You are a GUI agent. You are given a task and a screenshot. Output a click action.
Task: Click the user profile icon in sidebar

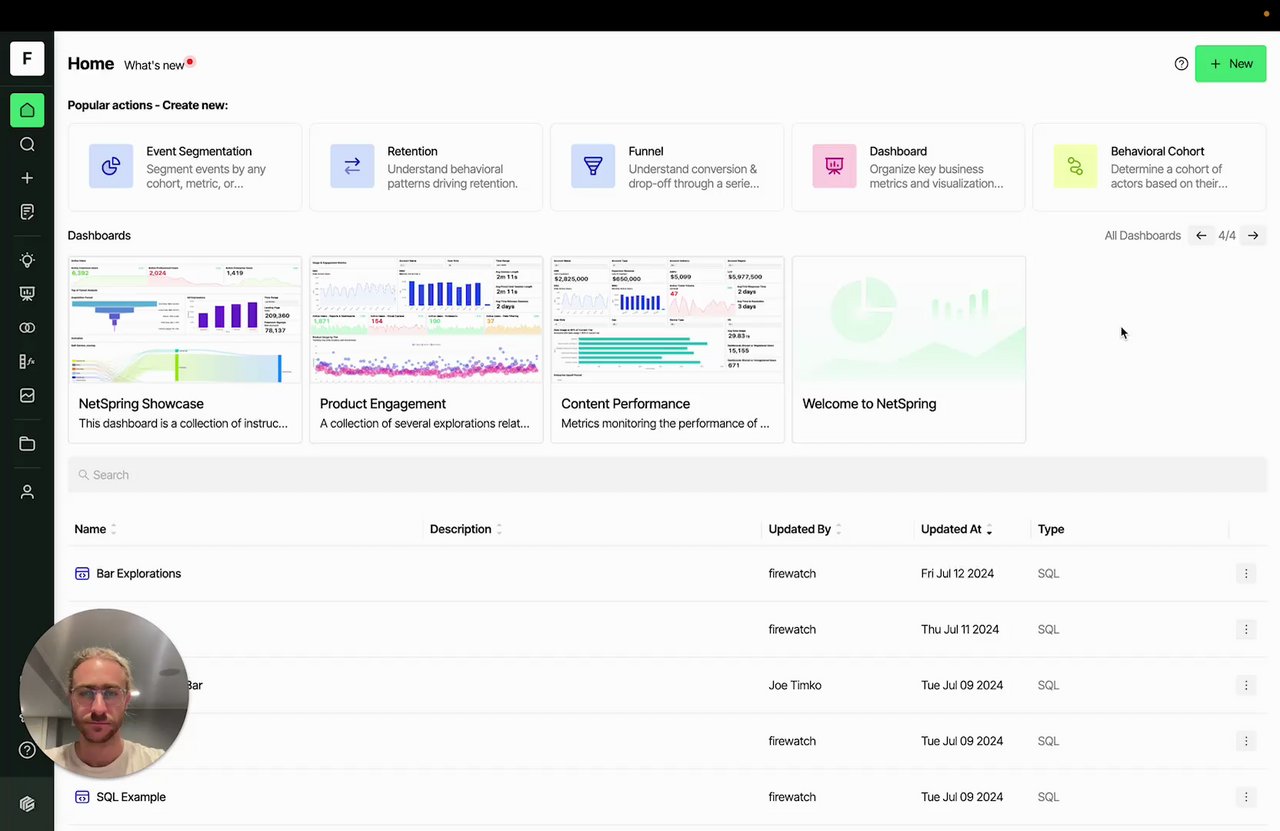click(27, 492)
